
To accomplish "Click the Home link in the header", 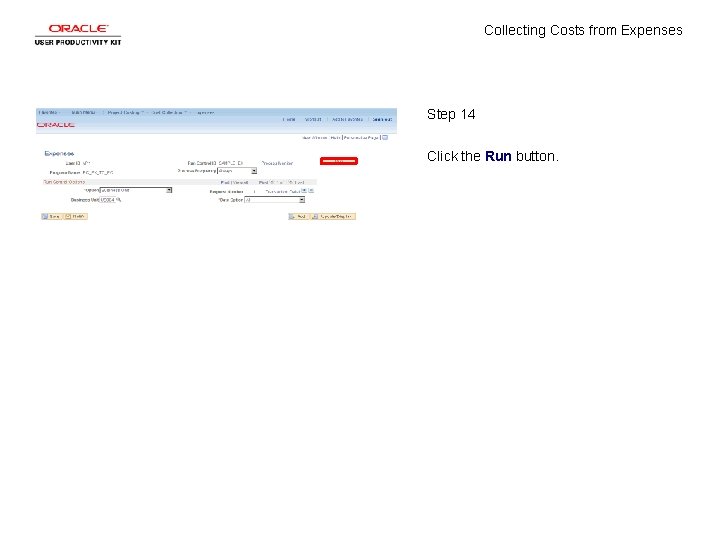I will point(289,119).
